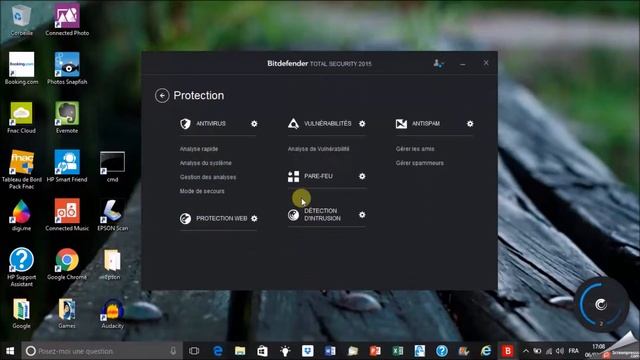Run Analyse rapide
Viewport: 640px width, 360px height.
coord(199,149)
